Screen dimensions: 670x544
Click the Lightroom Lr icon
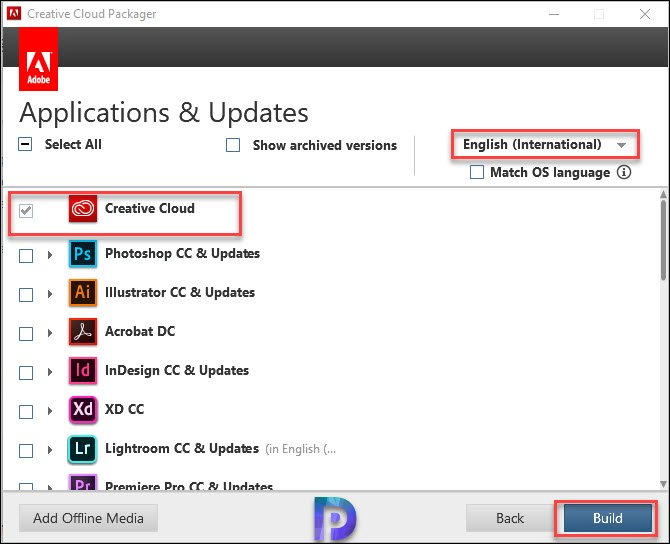(x=83, y=449)
